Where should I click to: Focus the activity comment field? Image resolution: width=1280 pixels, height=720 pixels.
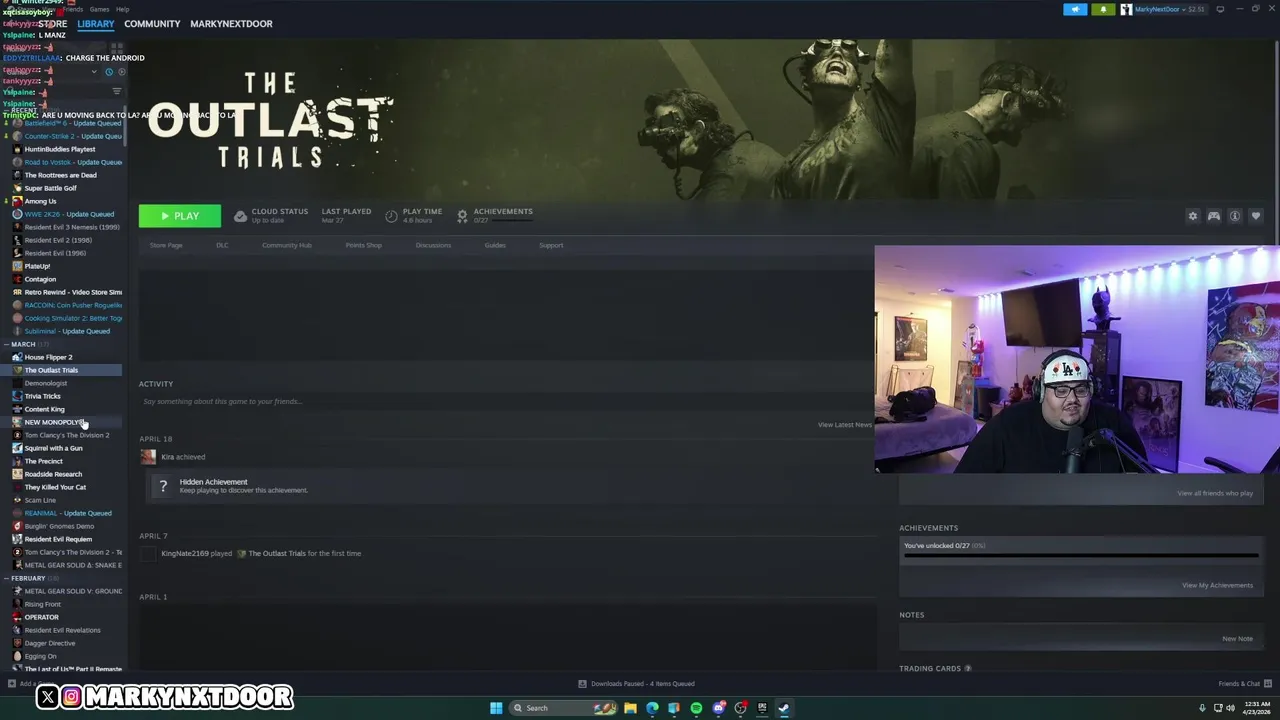[505, 402]
